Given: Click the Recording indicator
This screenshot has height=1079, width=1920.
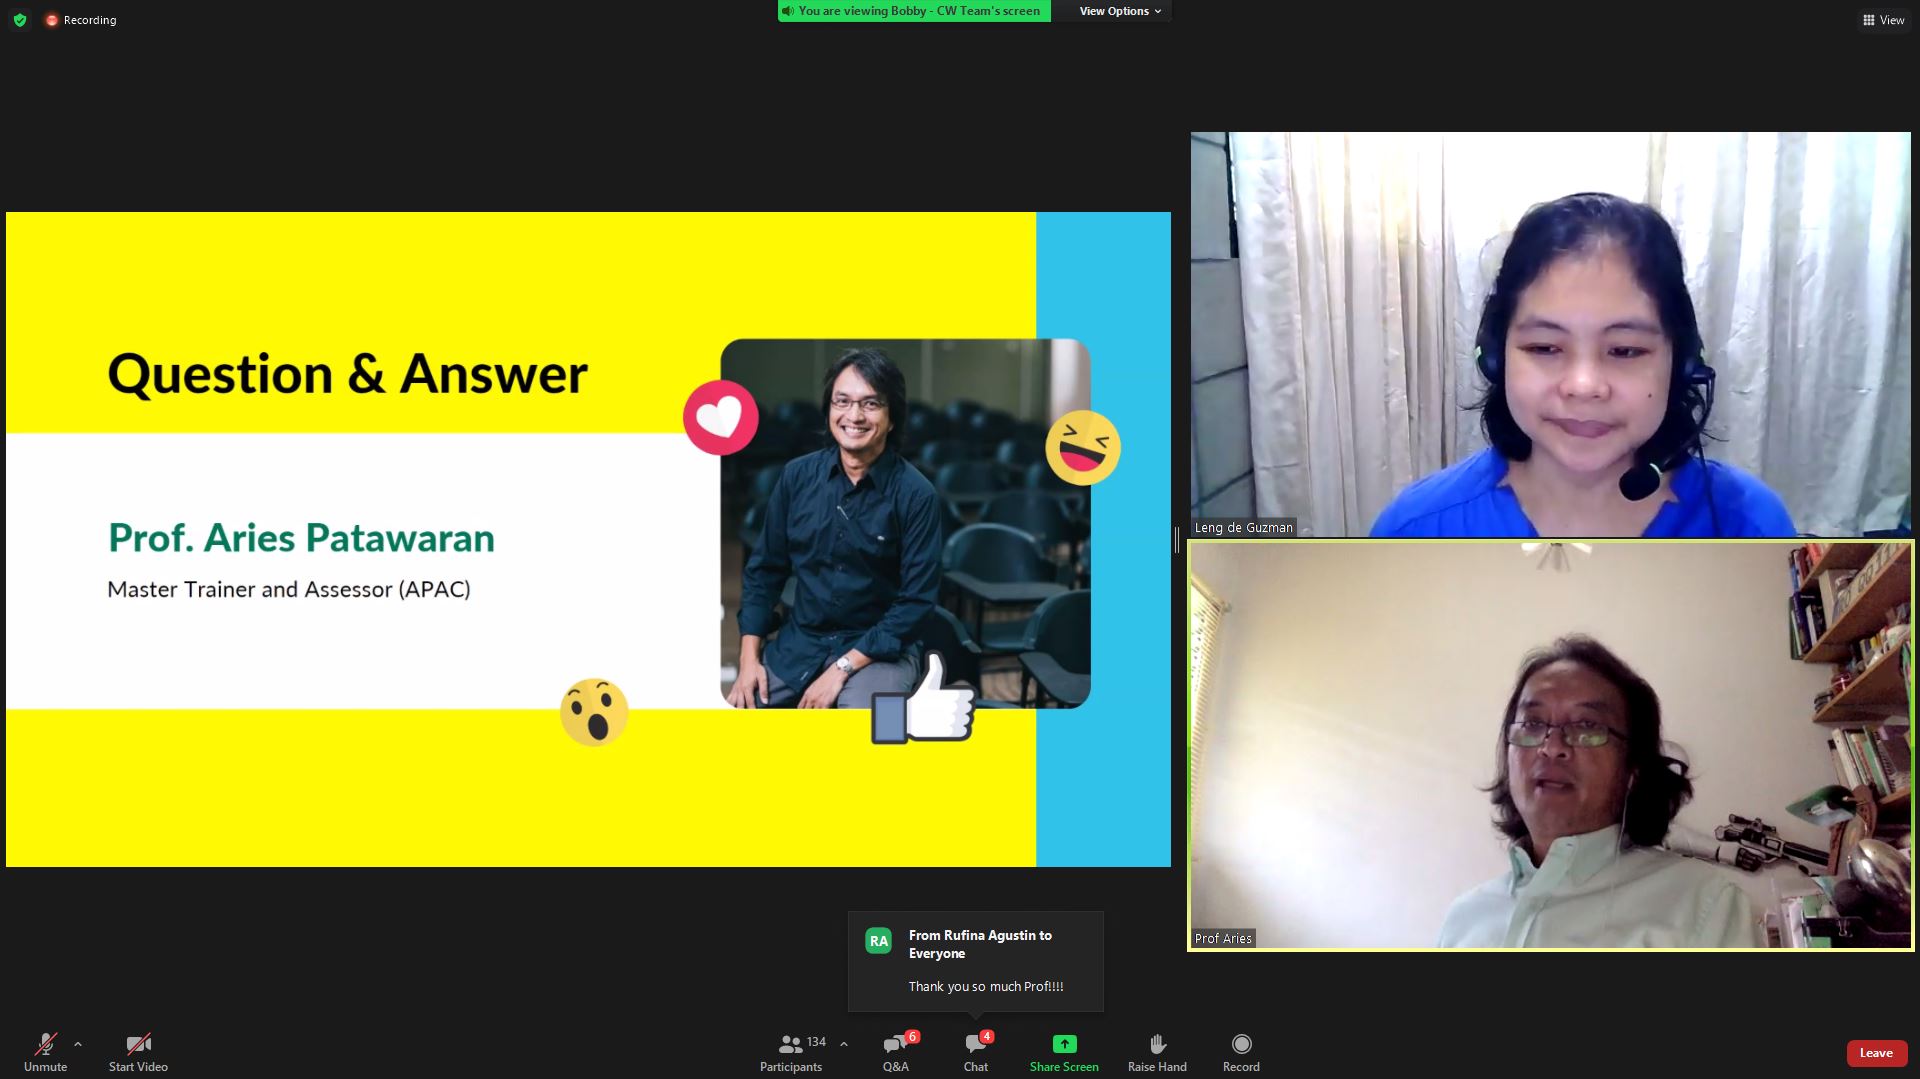Looking at the screenshot, I should 81,20.
